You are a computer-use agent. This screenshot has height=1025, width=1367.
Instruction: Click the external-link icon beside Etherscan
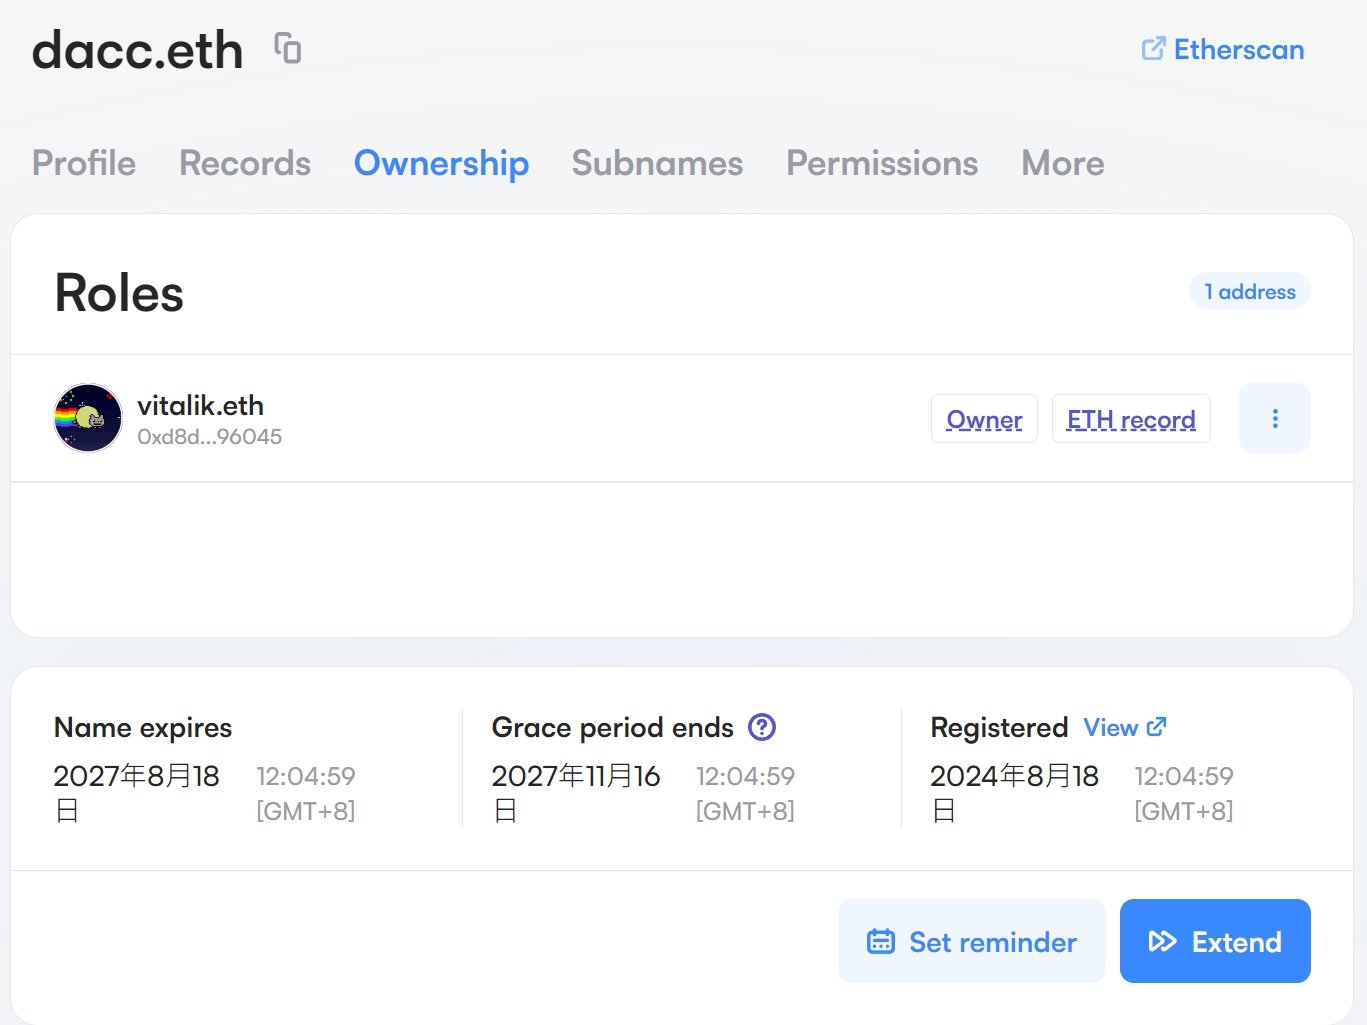[x=1155, y=48]
